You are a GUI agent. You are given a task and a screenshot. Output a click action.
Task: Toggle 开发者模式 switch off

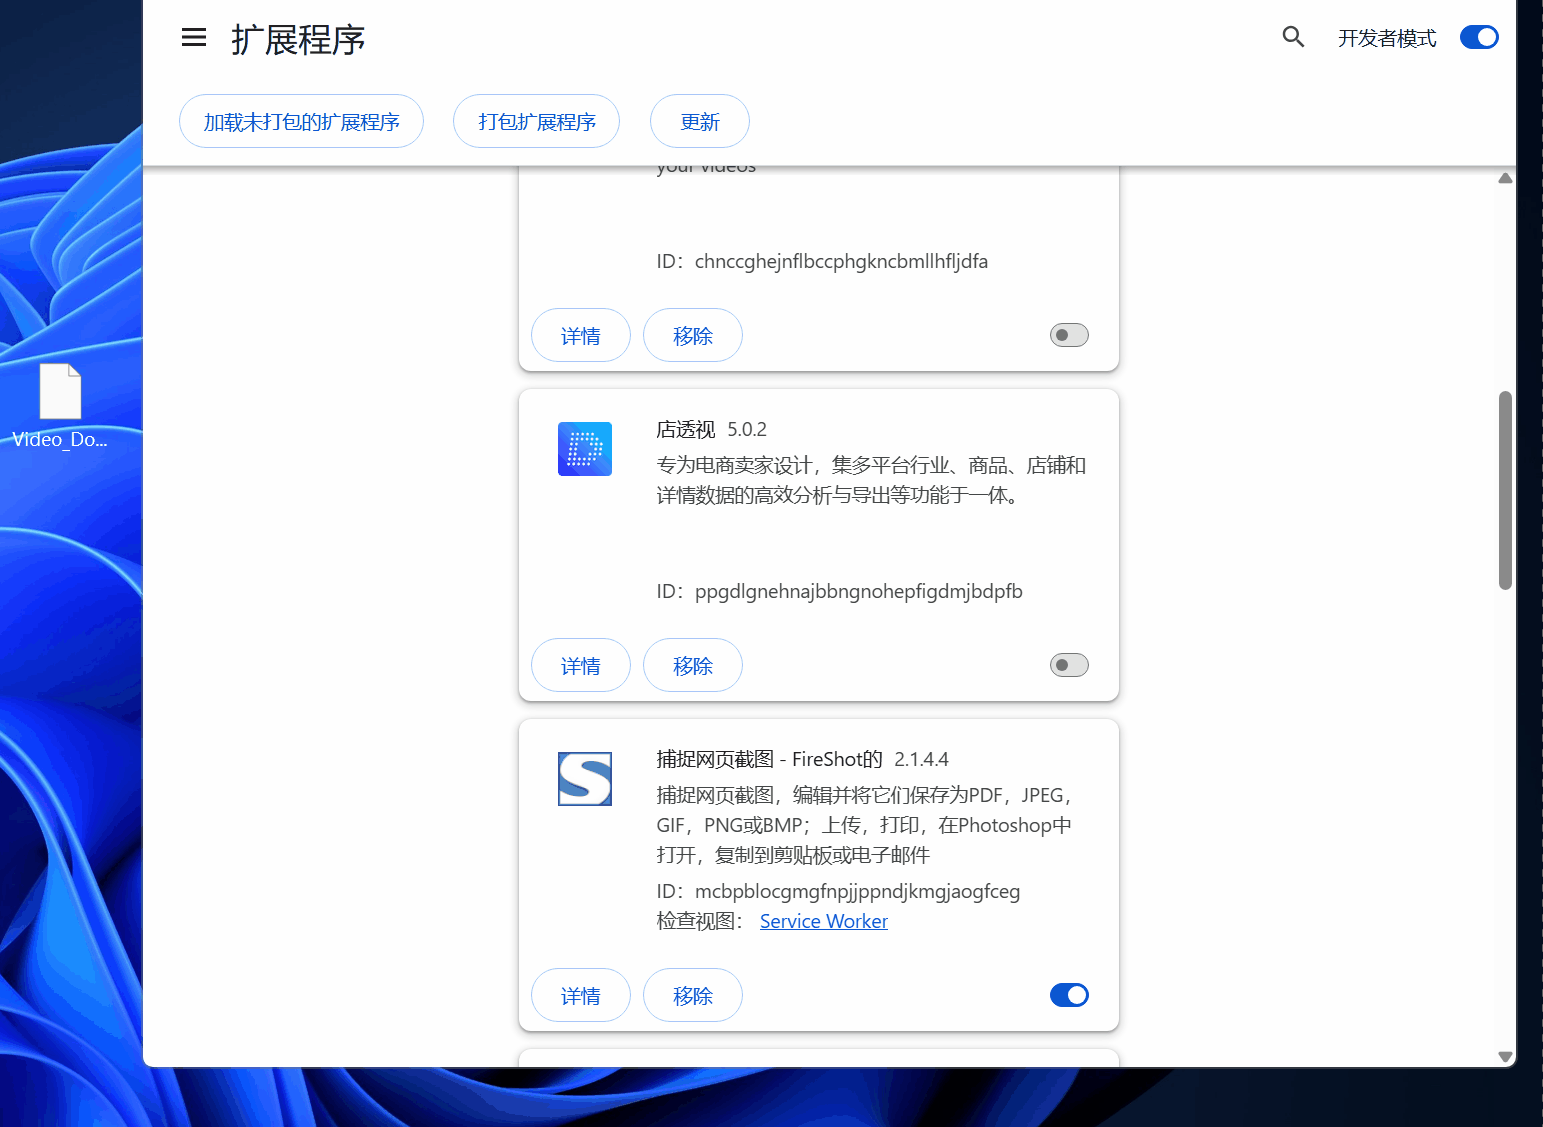click(1478, 37)
